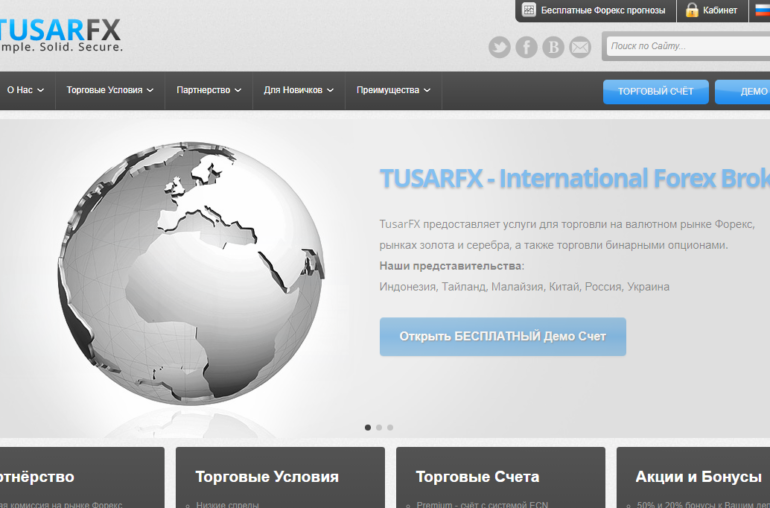Open the Преимущества menu

[x=393, y=90]
